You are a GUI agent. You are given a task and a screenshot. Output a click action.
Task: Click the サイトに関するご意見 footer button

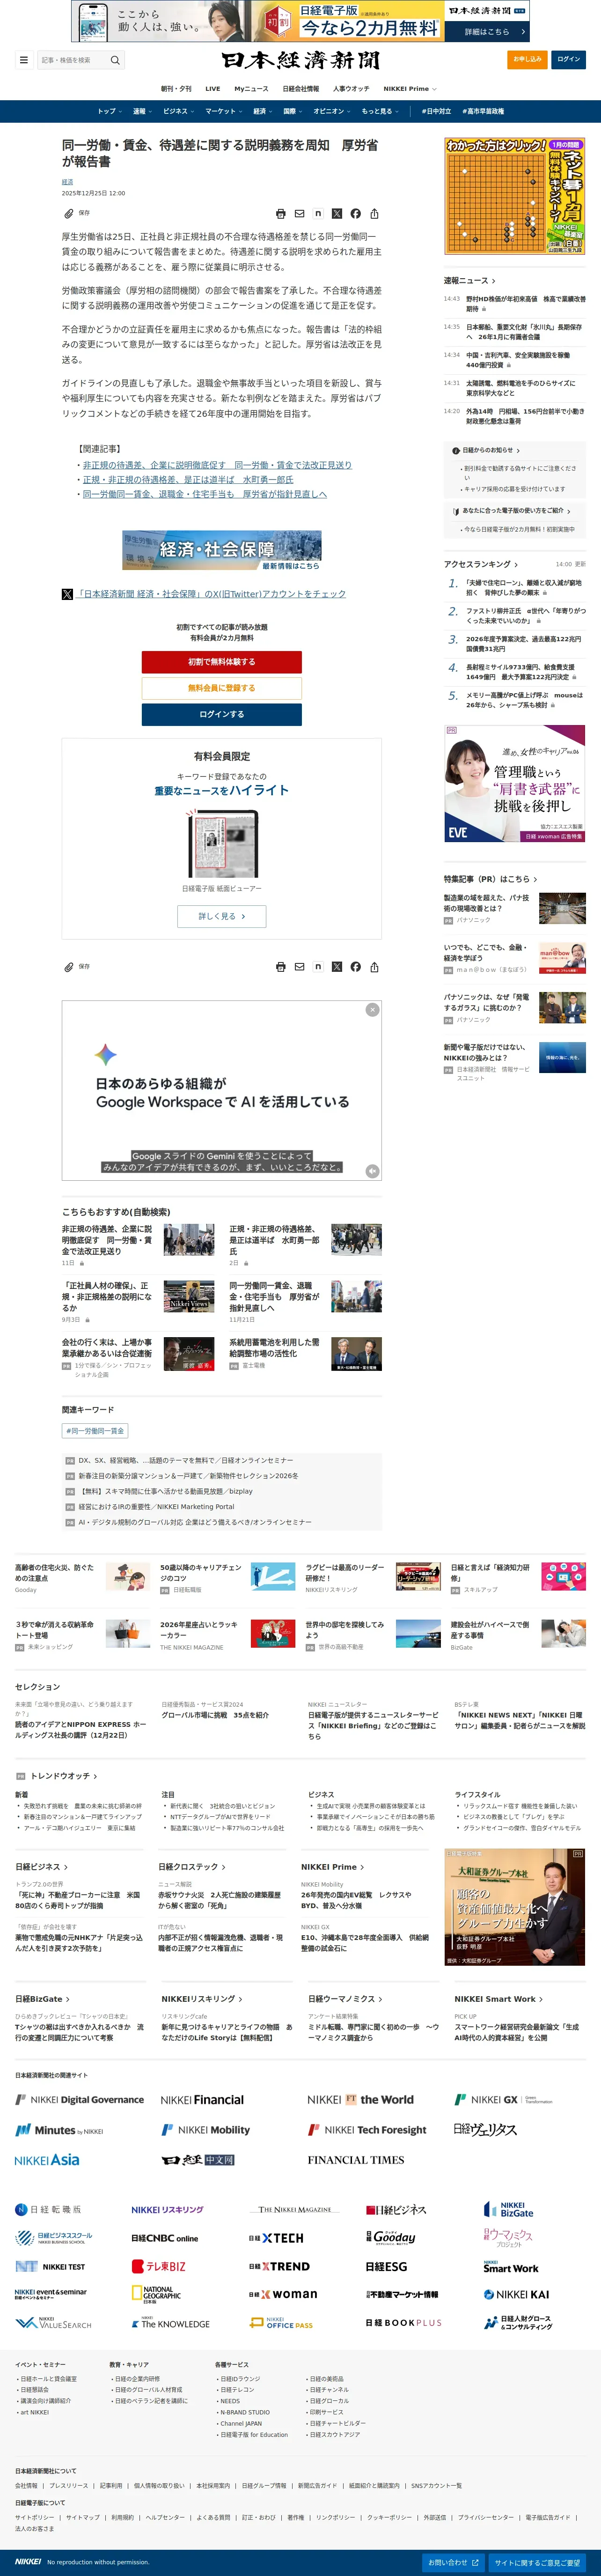537,2563
